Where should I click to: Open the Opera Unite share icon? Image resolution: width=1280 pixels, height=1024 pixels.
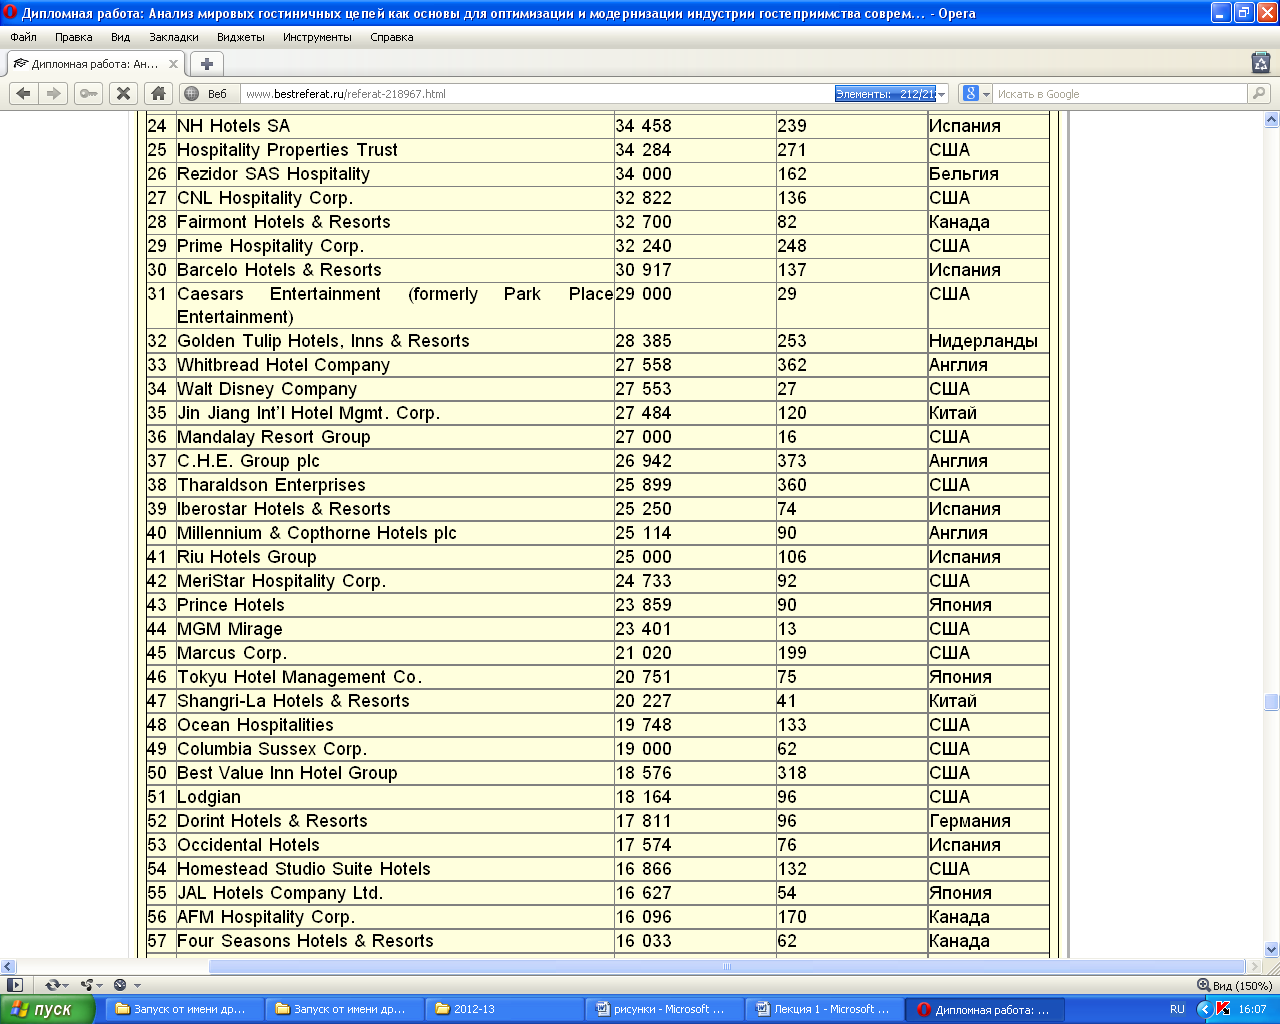coord(91,985)
